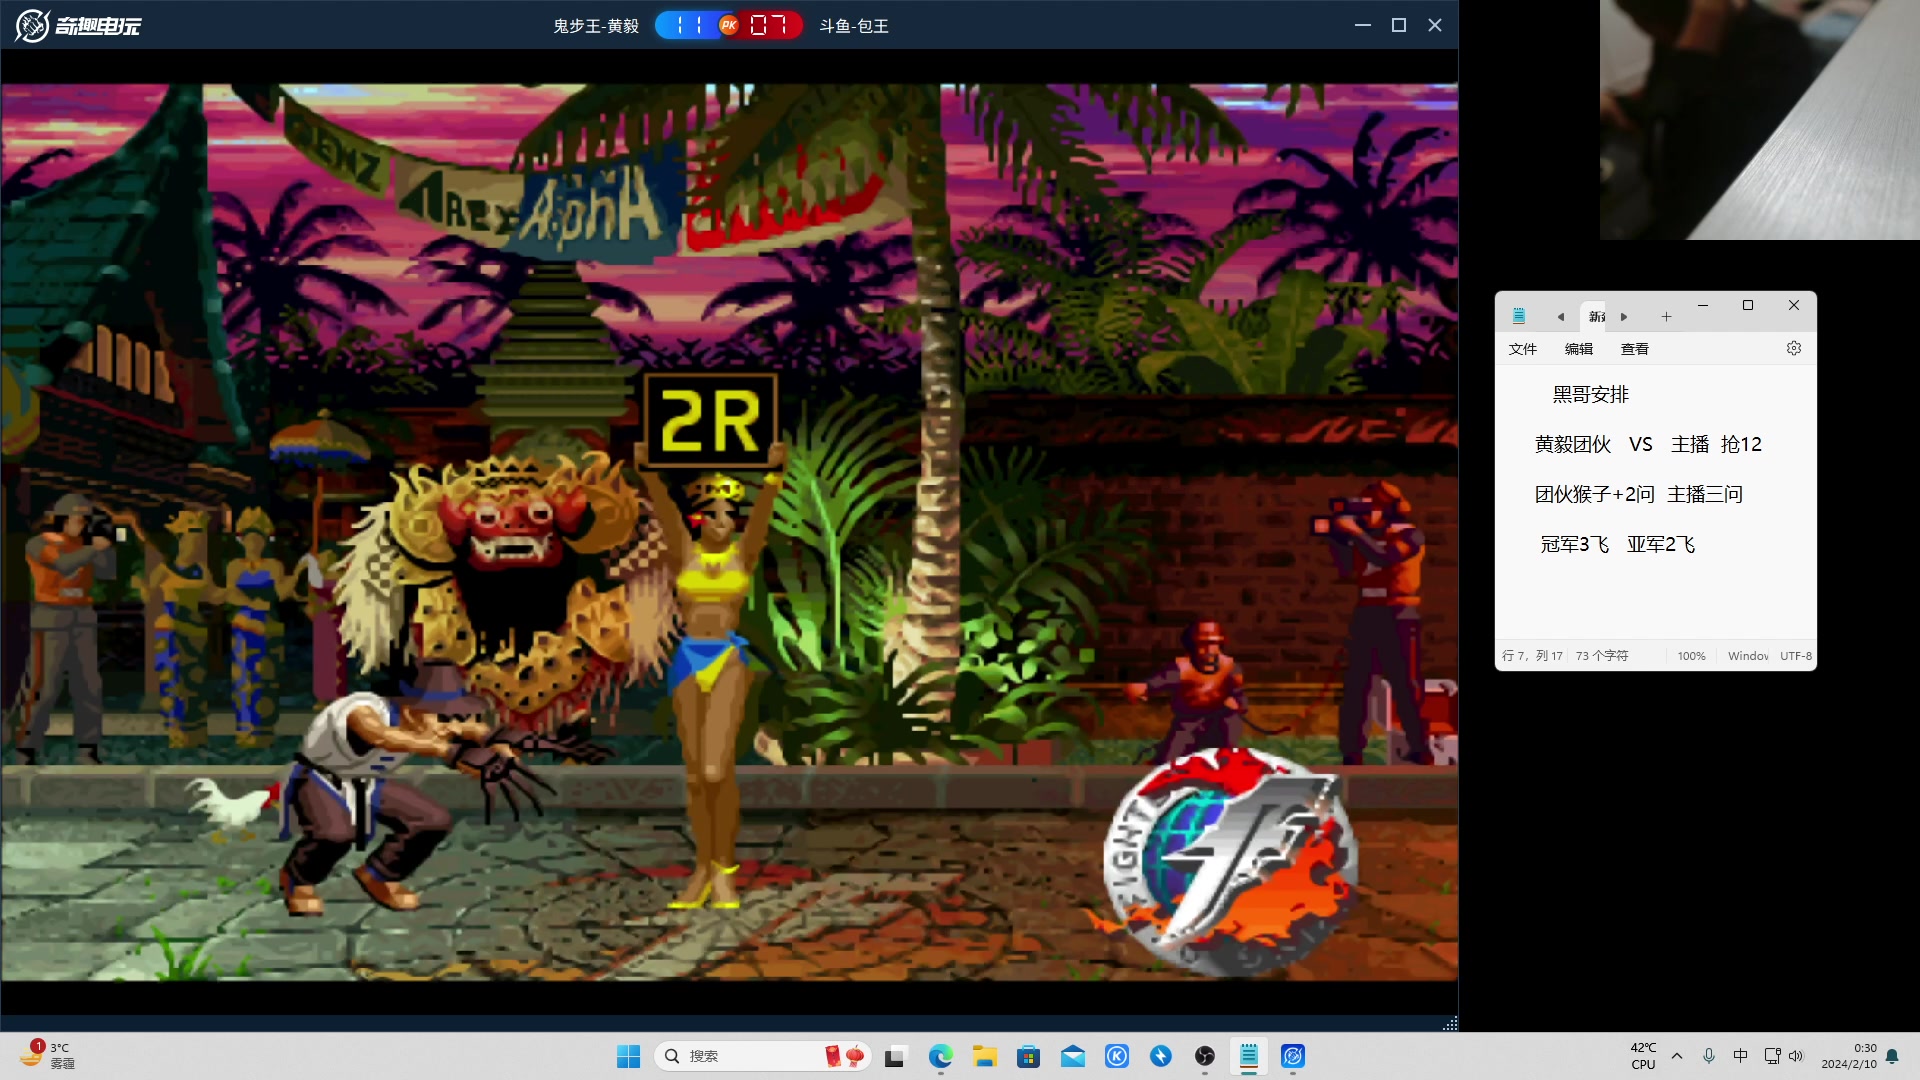Open the blue lightning-bolt app on taskbar
This screenshot has width=1920, height=1080.
pyautogui.click(x=1161, y=1056)
